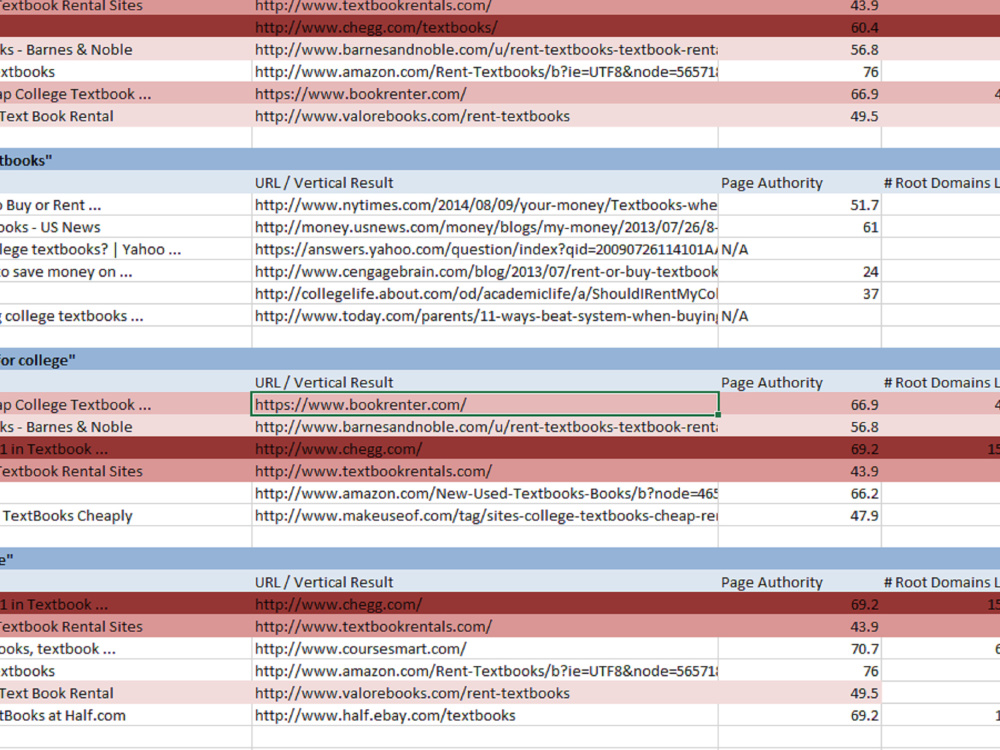Viewport: 1000px width, 750px height.
Task: Click 'Page Authority' header above the 51.7 value
Action: [772, 183]
